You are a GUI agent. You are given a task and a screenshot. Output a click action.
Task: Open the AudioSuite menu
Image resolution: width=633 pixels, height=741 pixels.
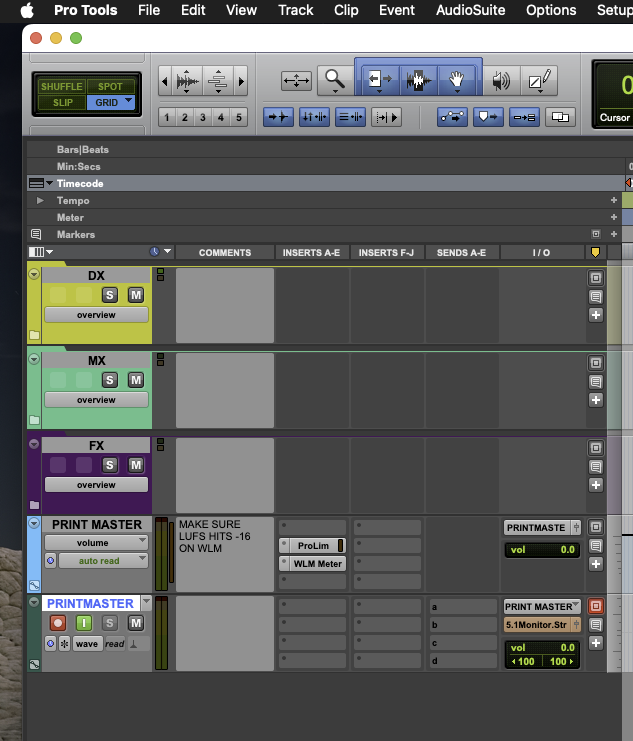(x=470, y=10)
